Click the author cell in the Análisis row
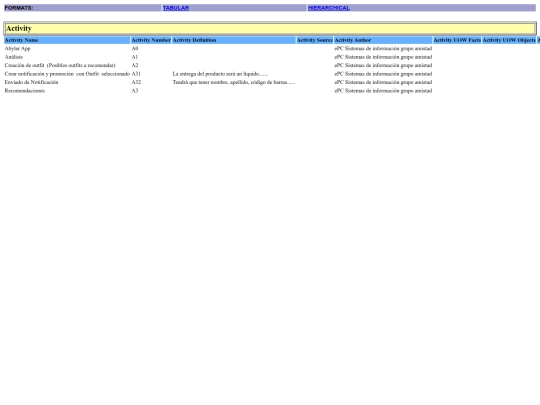 click(383, 57)
